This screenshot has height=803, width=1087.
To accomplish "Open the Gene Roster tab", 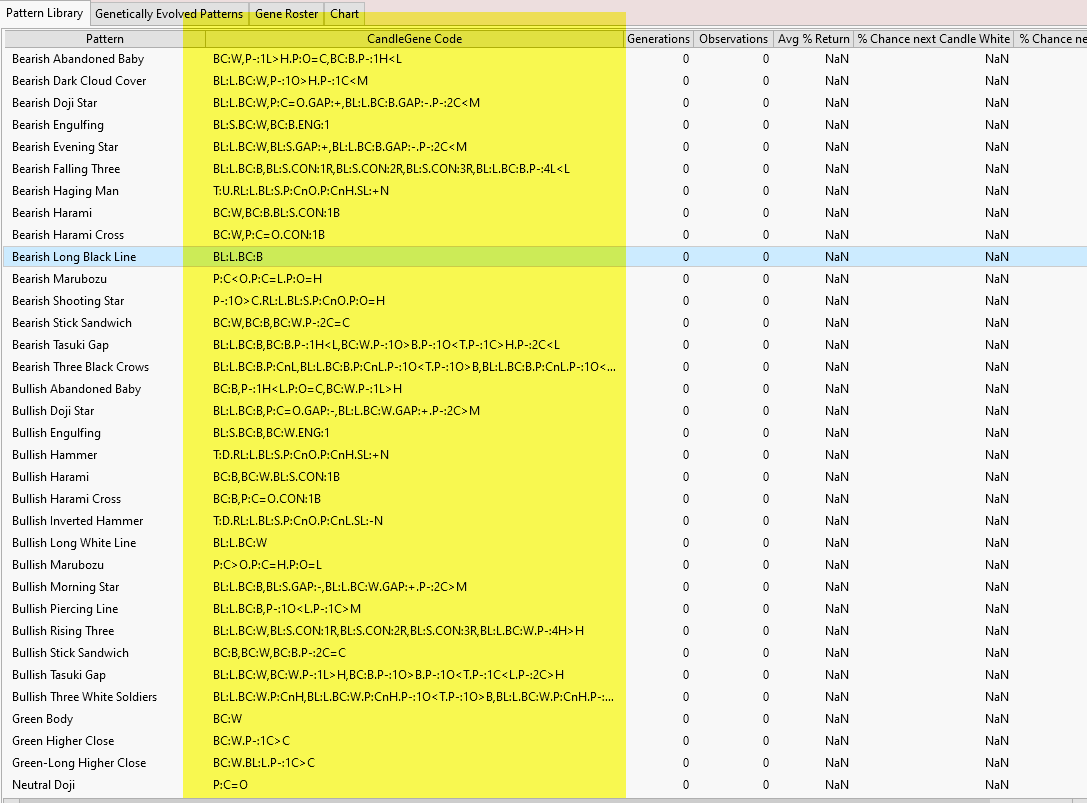I will coord(286,14).
